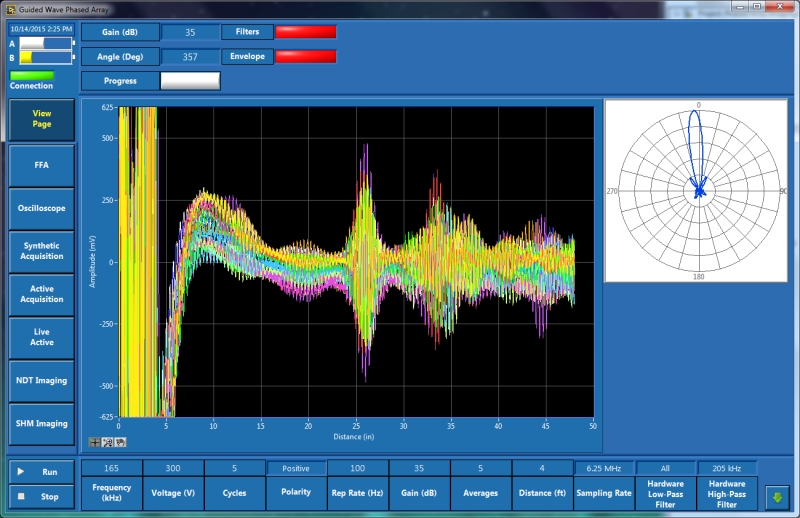Toggle the Envelope red indicator switch
Screen dimensions: 800x518
point(306,56)
